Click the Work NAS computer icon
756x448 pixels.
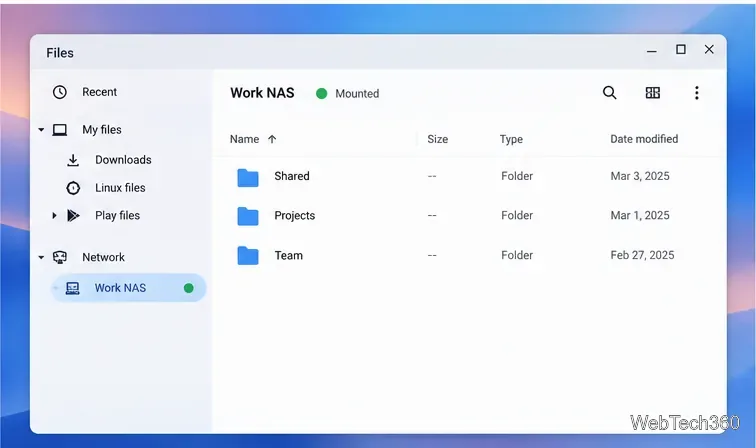pos(72,288)
